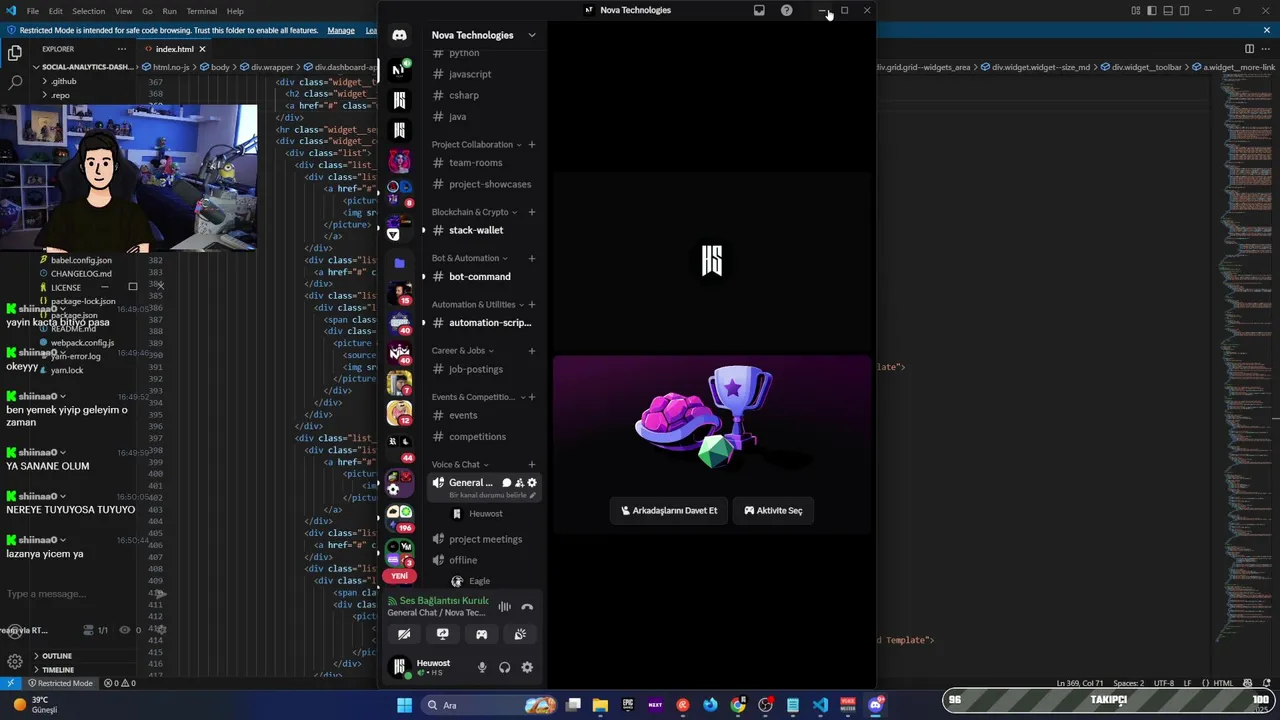Edit General voice channel settings gear

coord(532,483)
